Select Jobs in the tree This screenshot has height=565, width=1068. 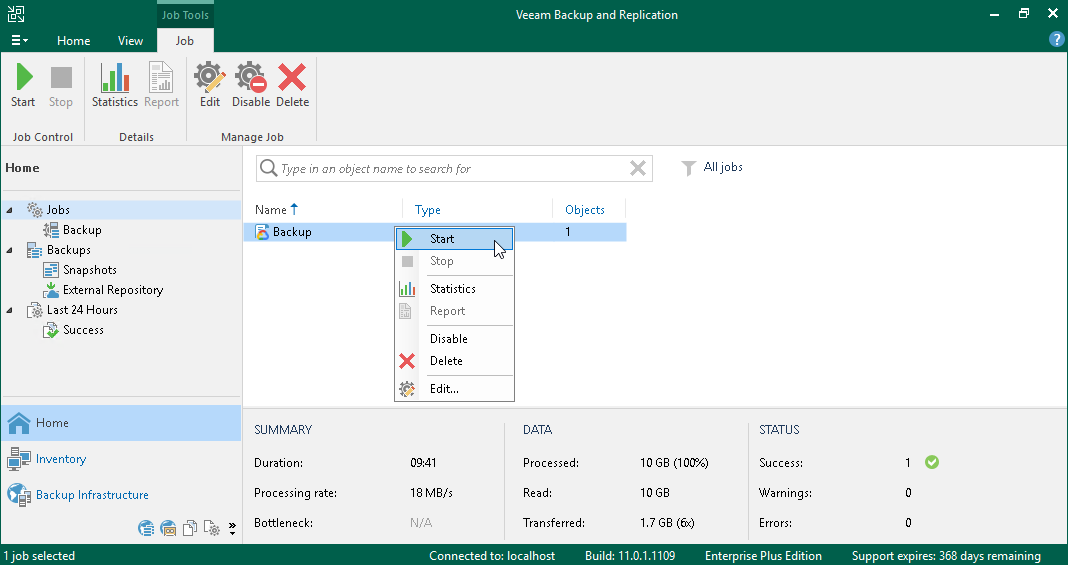58,210
